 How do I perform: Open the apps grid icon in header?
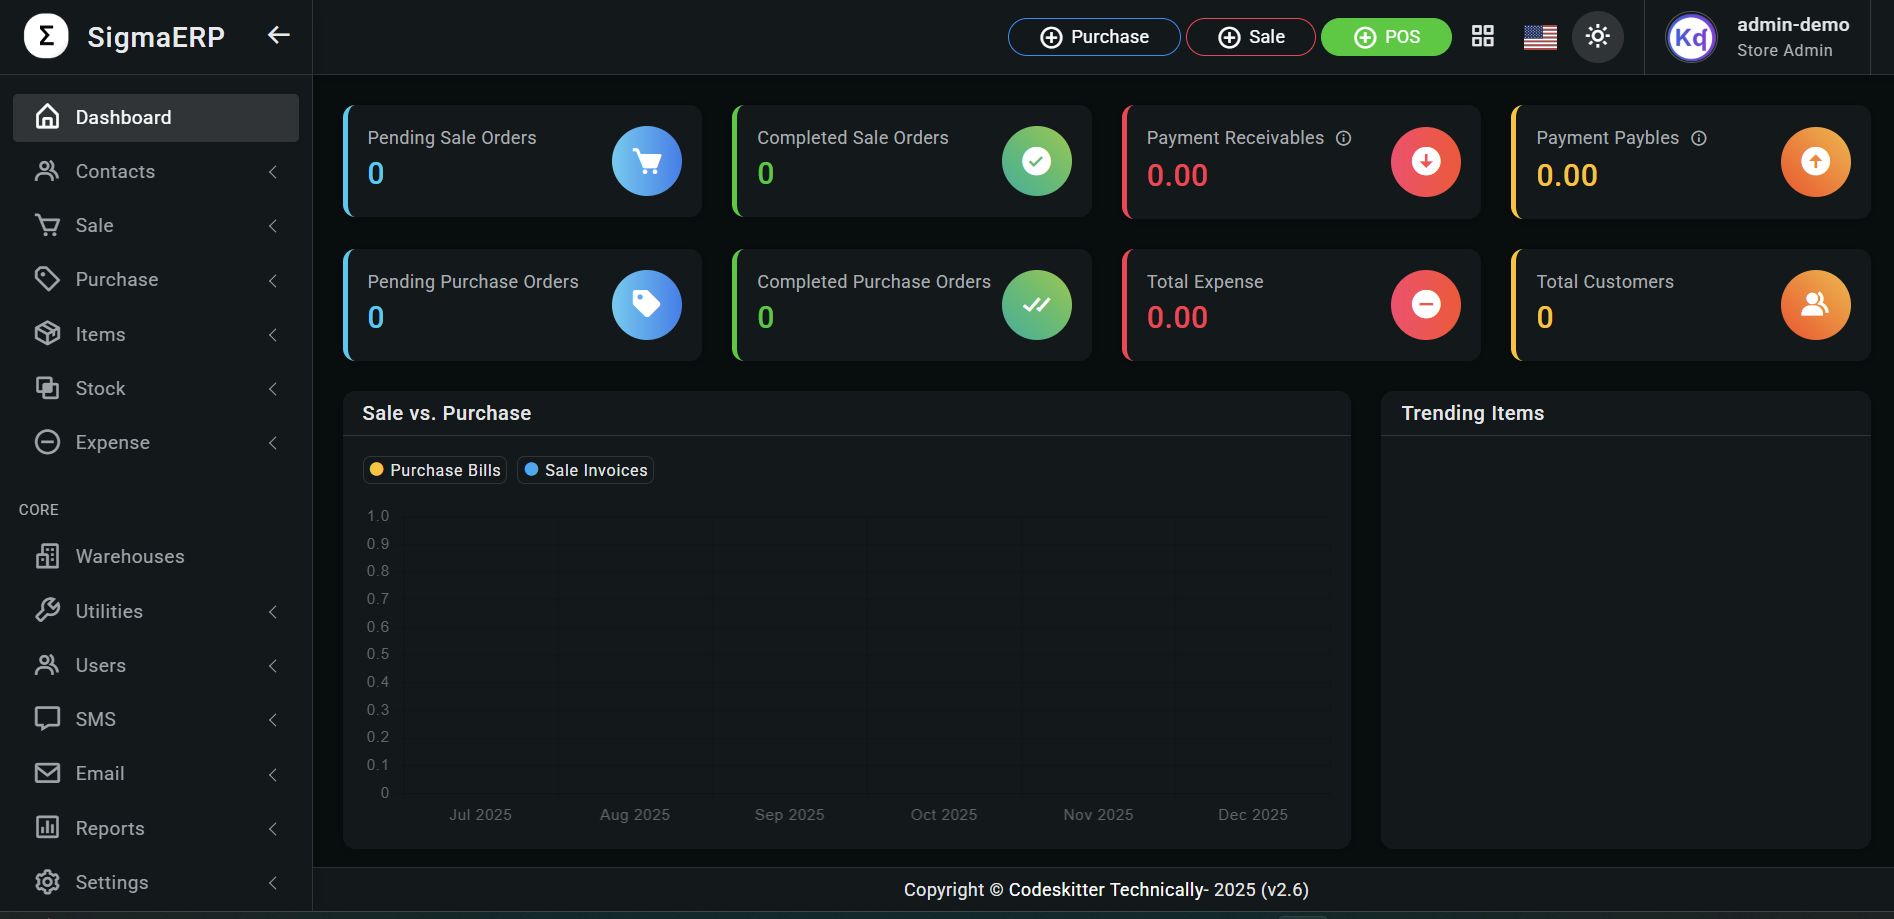(x=1482, y=36)
